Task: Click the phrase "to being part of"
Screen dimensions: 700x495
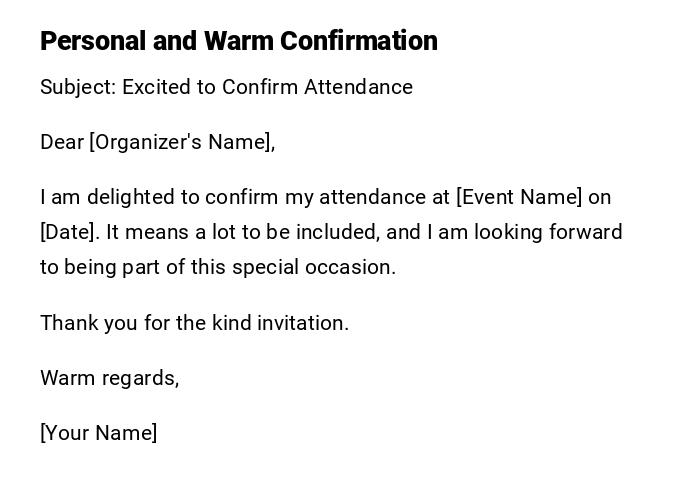Action: tap(110, 267)
